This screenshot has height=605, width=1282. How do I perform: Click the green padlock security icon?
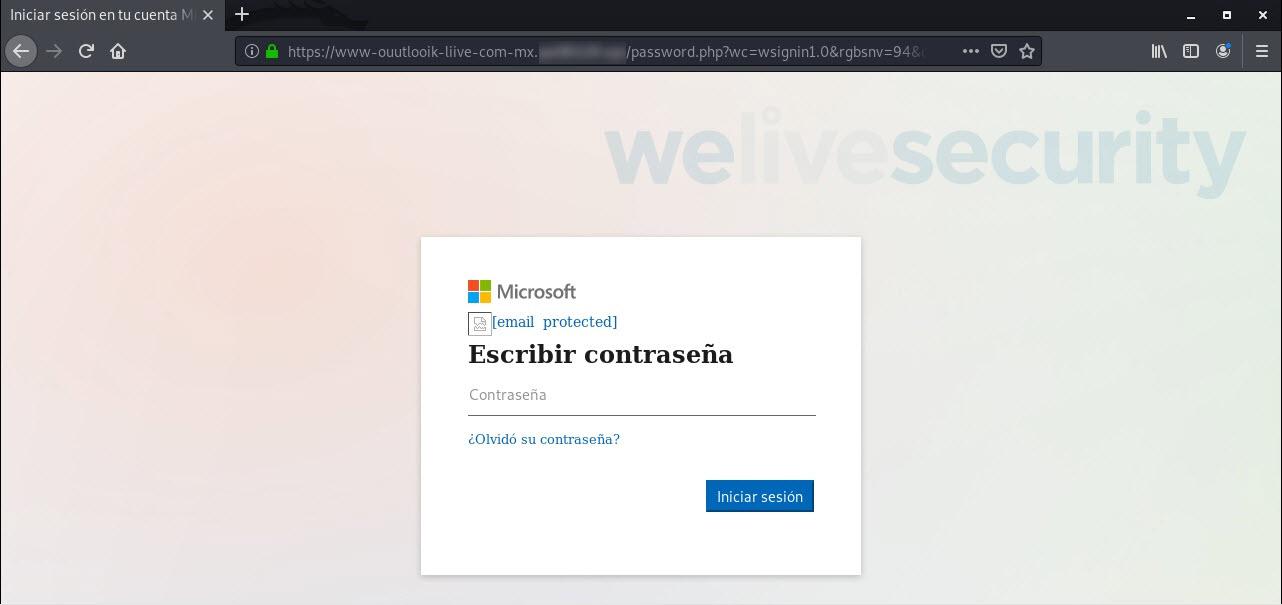point(272,51)
